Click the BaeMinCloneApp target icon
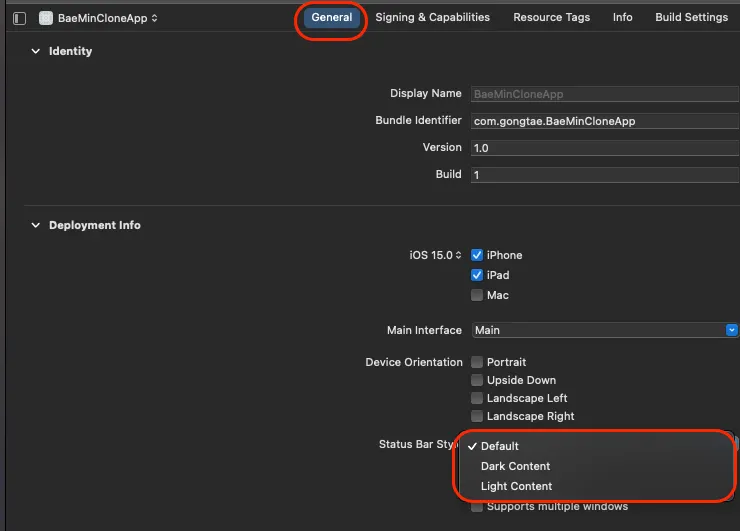Viewport: 740px width, 531px height. click(45, 18)
